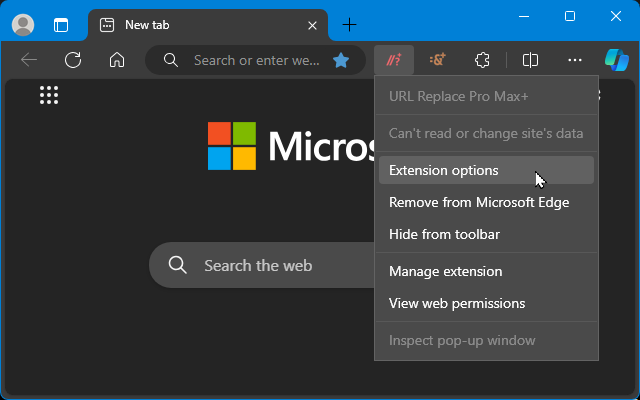The height and width of the screenshot is (400, 640).
Task: Open the Extensions puzzle piece menu
Action: tap(482, 60)
